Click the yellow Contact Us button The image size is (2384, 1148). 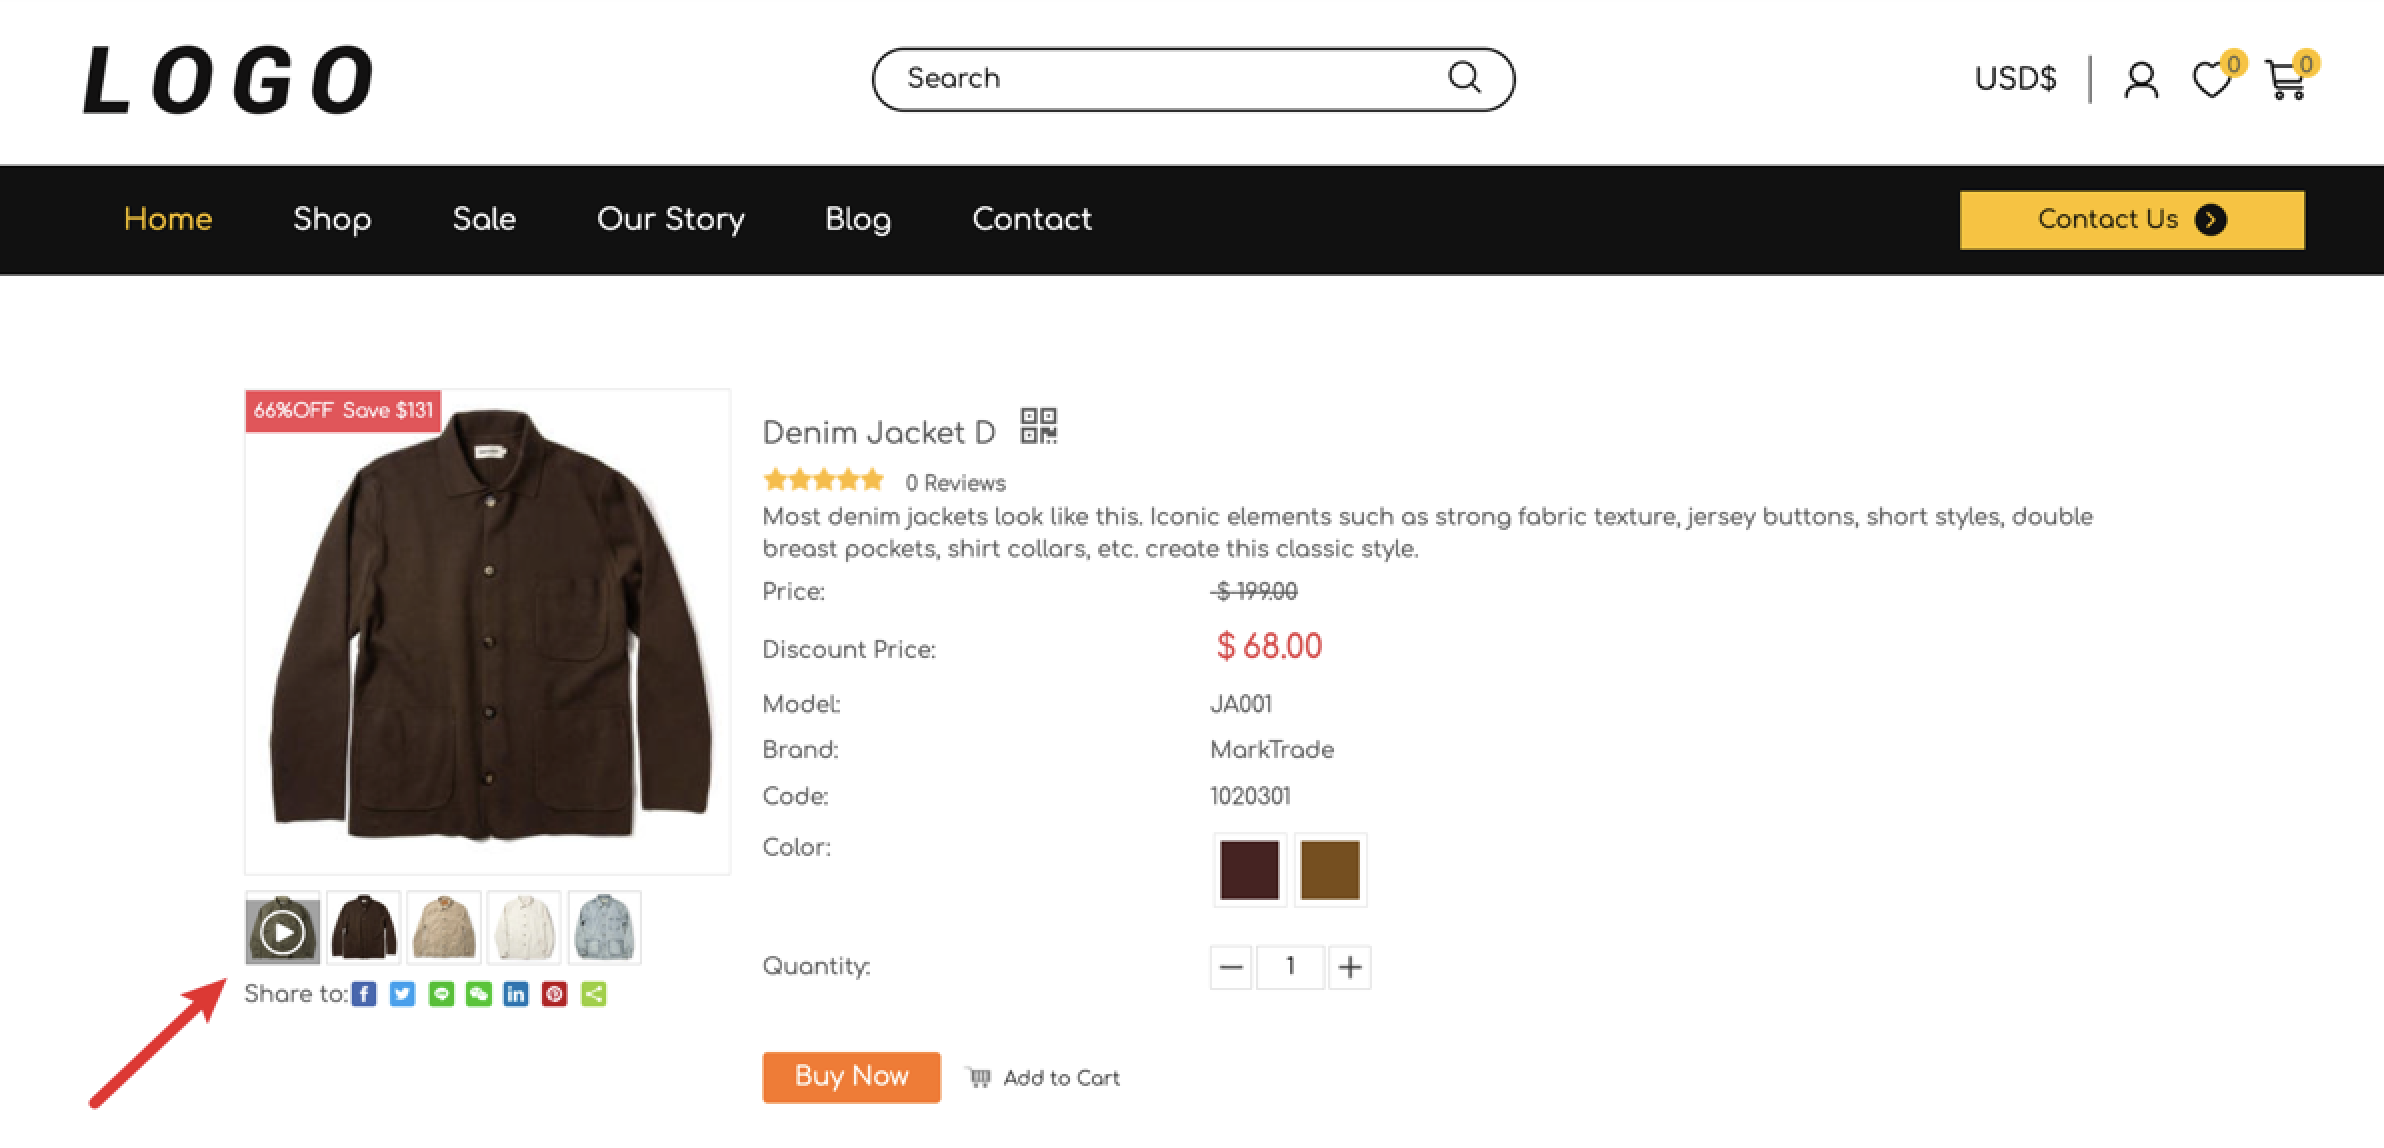point(2132,220)
